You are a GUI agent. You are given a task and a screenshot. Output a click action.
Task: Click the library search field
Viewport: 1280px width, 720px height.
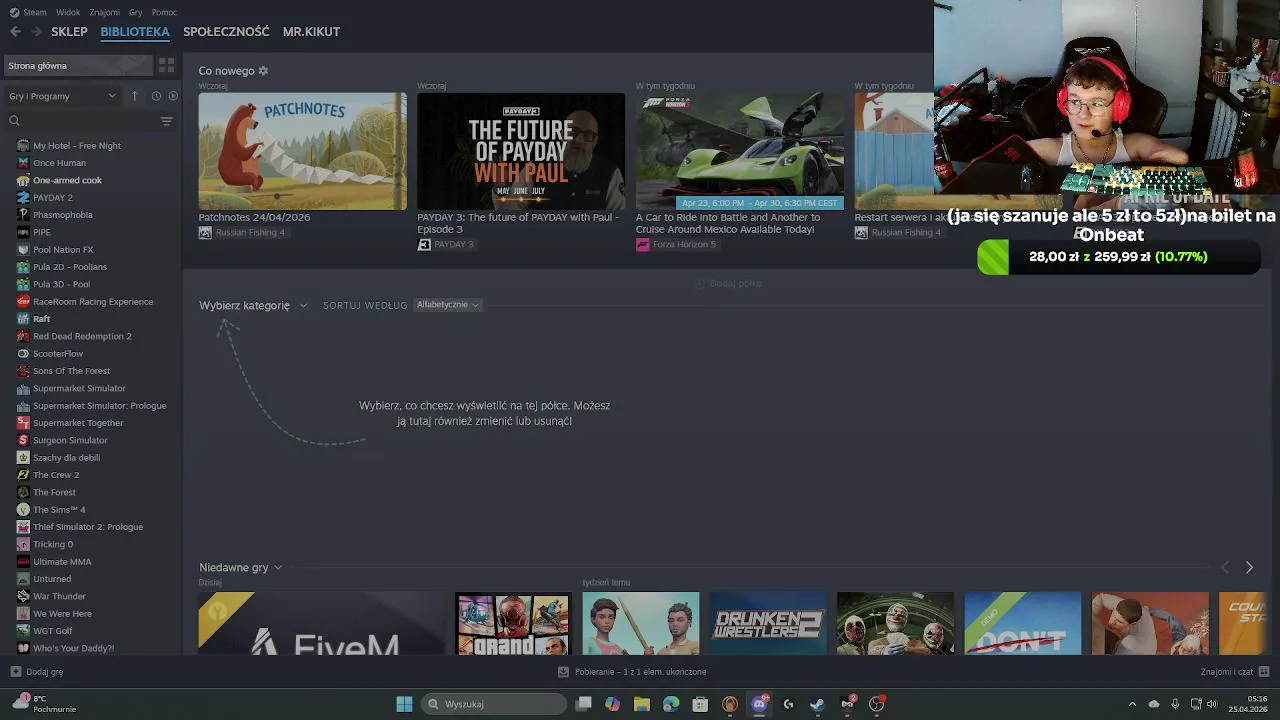(88, 121)
